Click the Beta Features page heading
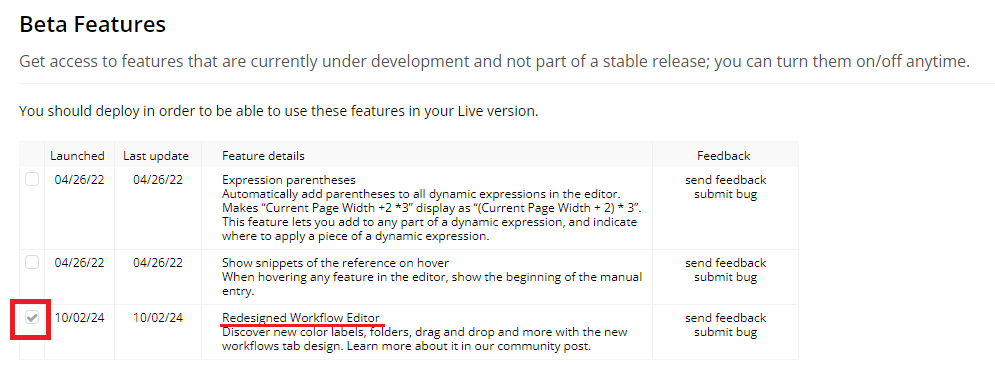 click(x=93, y=24)
